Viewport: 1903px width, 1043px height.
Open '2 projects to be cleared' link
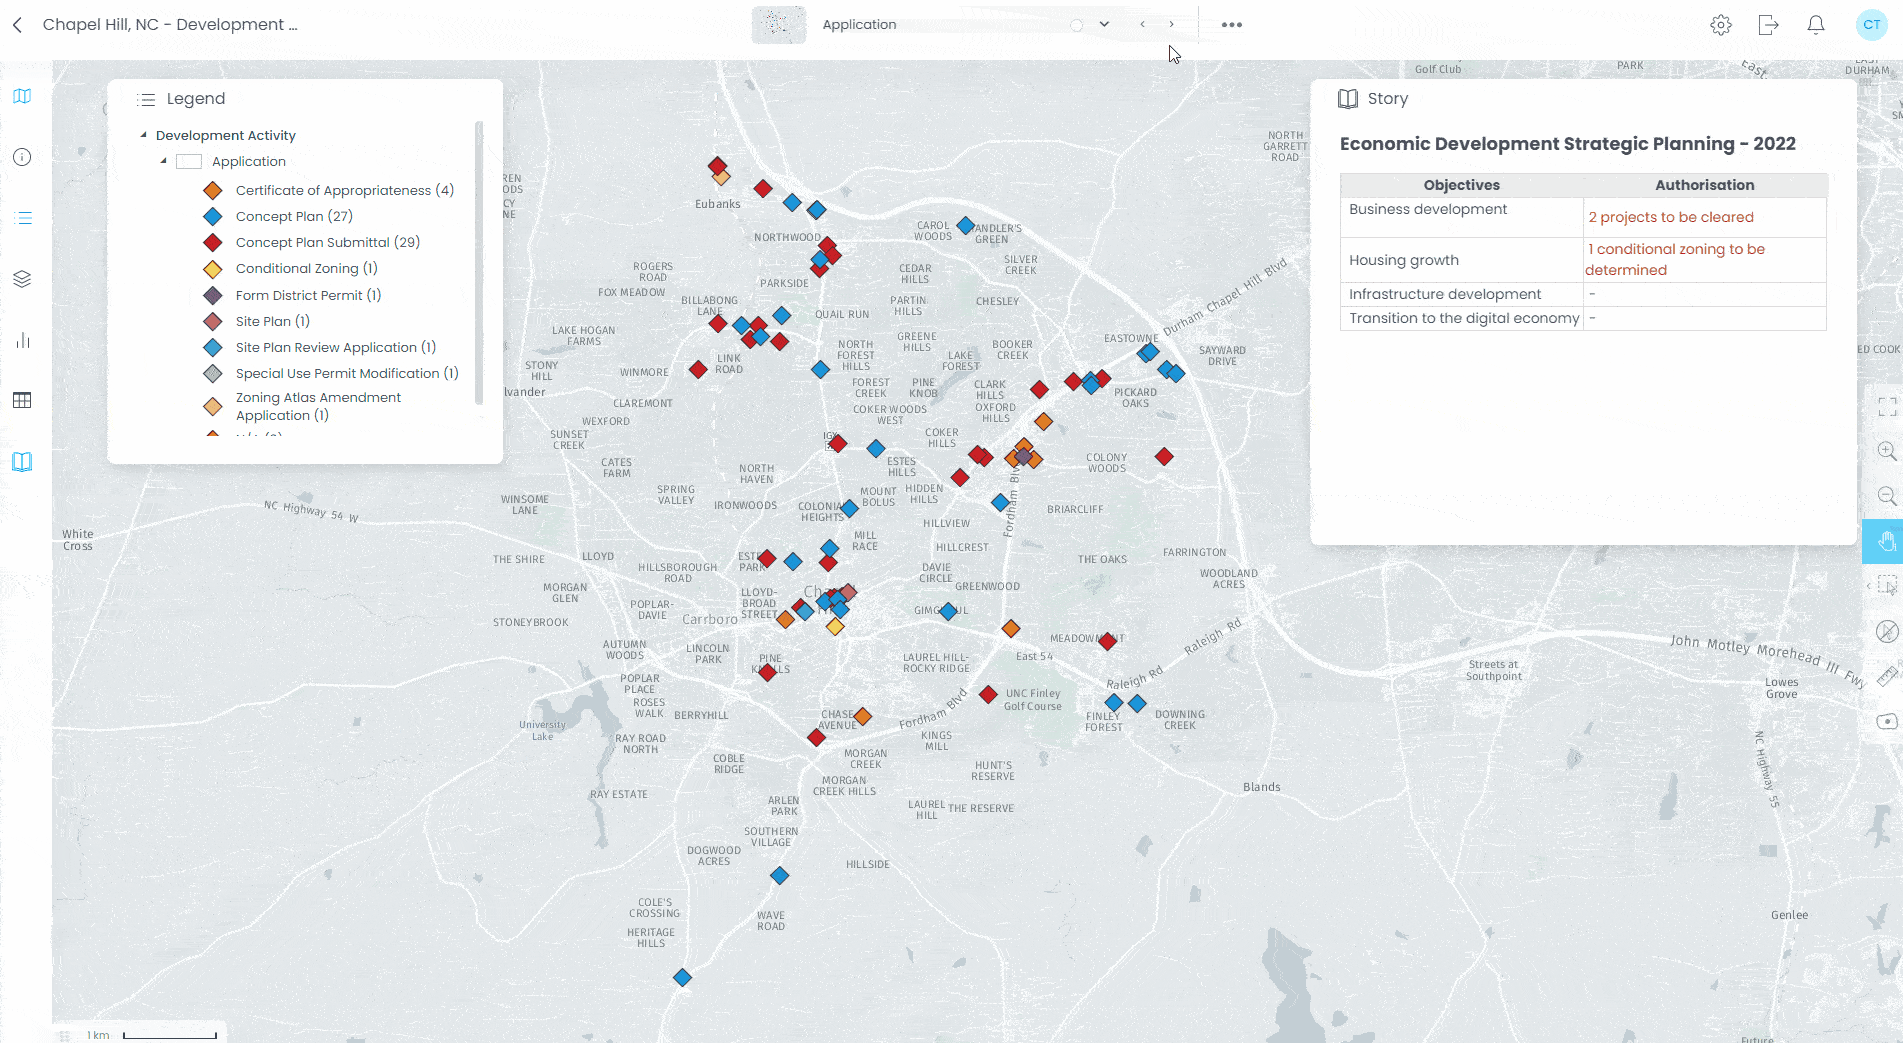point(1671,217)
